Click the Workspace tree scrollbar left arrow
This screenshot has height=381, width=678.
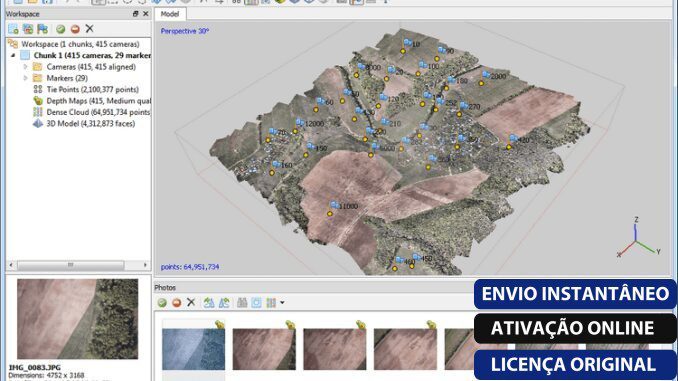click(11, 265)
